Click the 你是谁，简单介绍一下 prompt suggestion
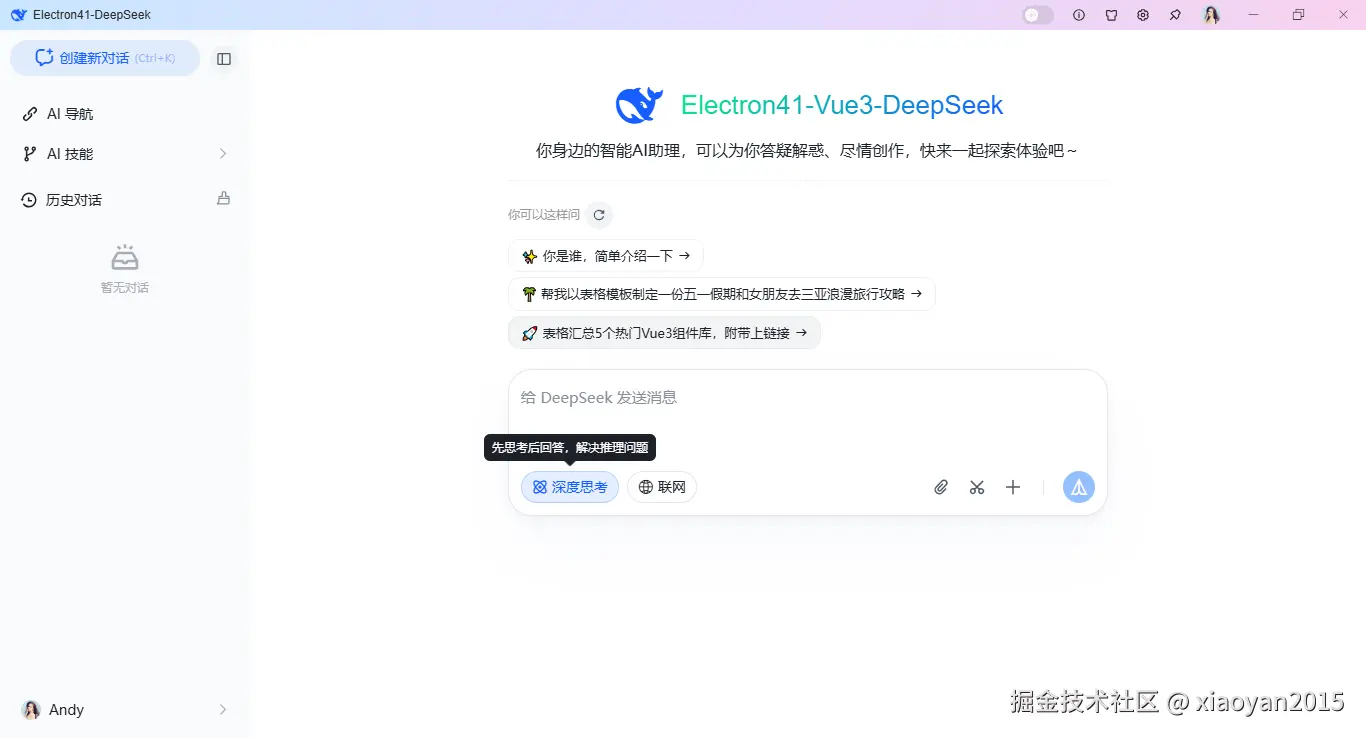1366x738 pixels. [605, 255]
